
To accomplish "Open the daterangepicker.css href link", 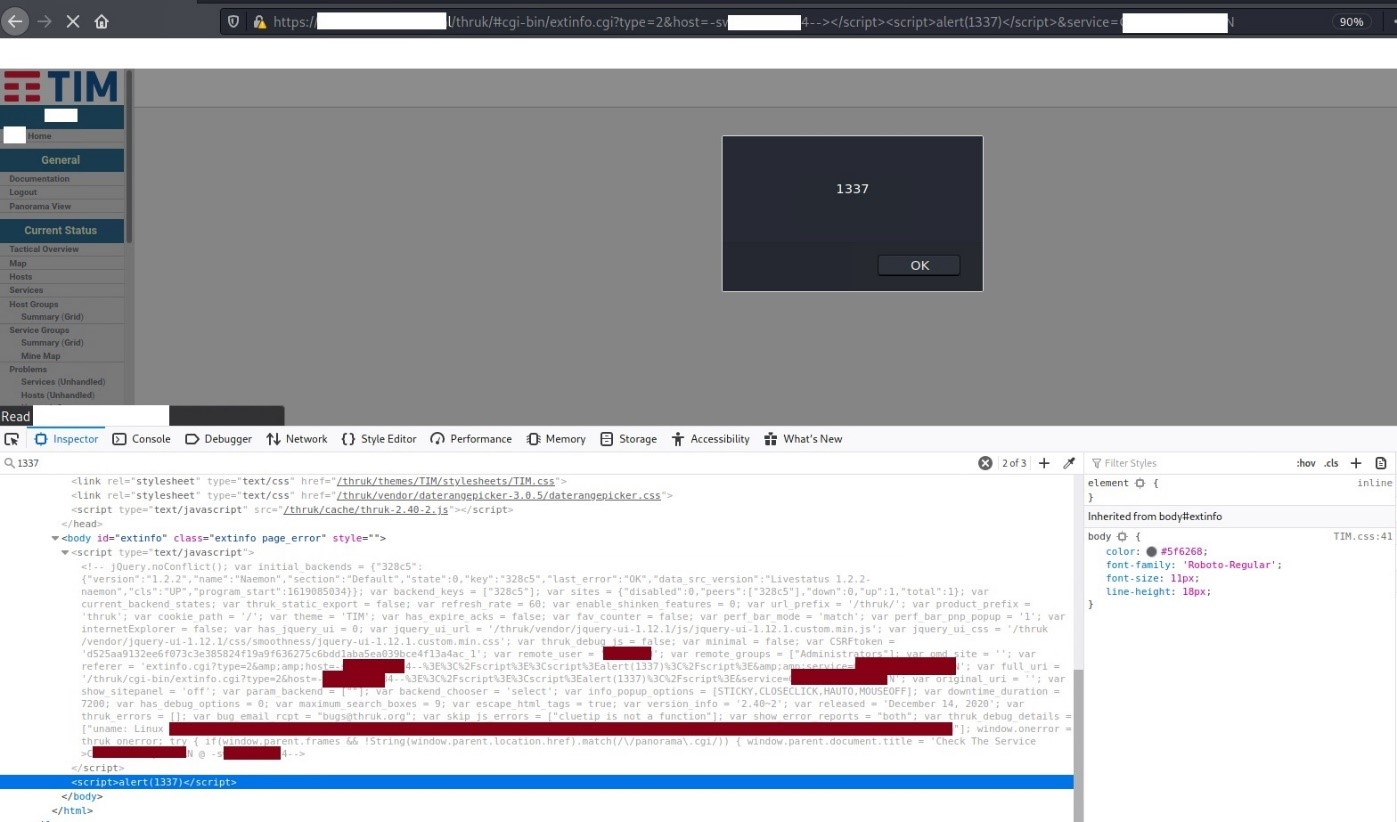I will [498, 495].
